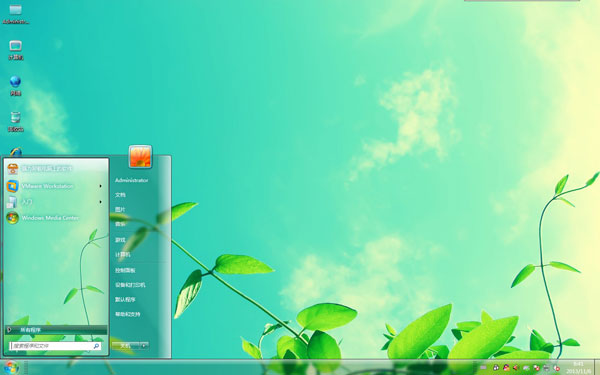Viewport: 600px width, 375px height.
Task: Click the gray printer-like tray icon
Action: [x=546, y=368]
